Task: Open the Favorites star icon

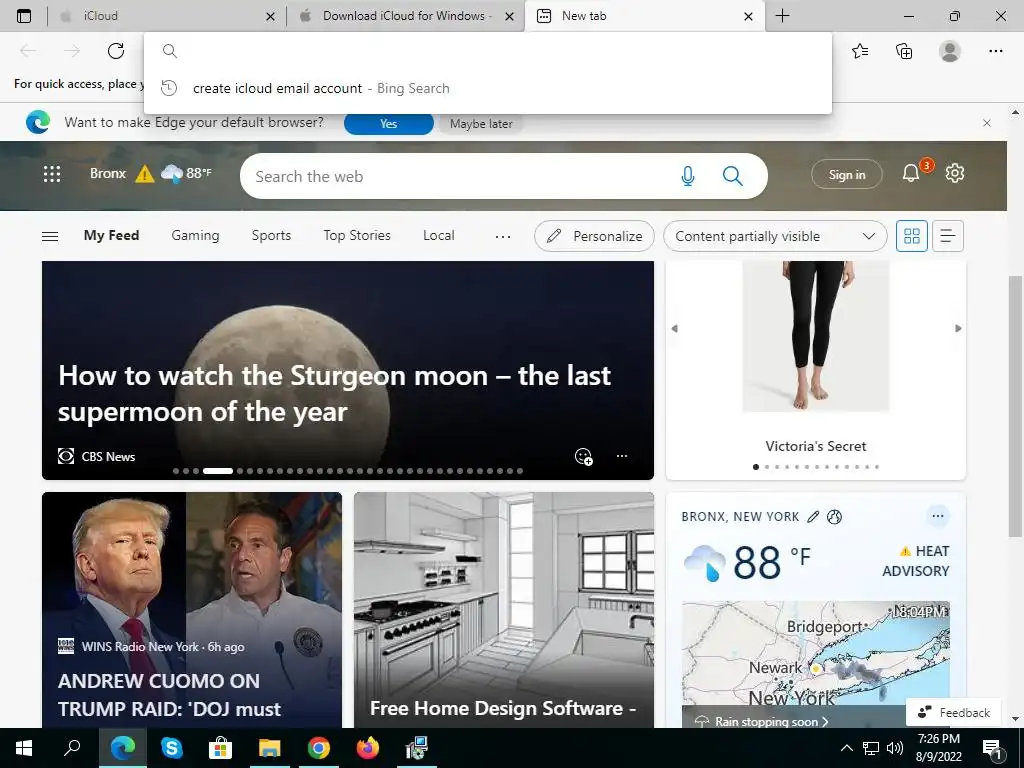Action: 860,51
